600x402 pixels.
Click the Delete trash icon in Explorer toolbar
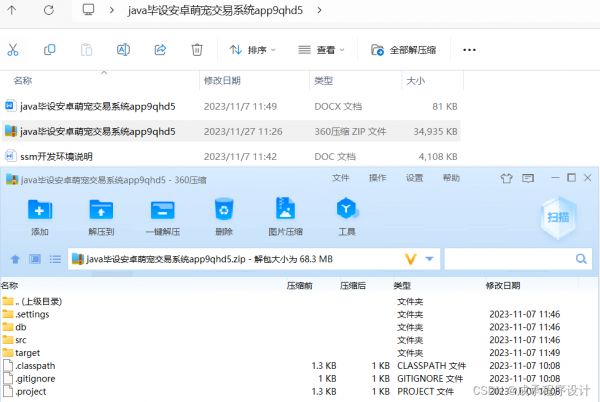pos(197,50)
